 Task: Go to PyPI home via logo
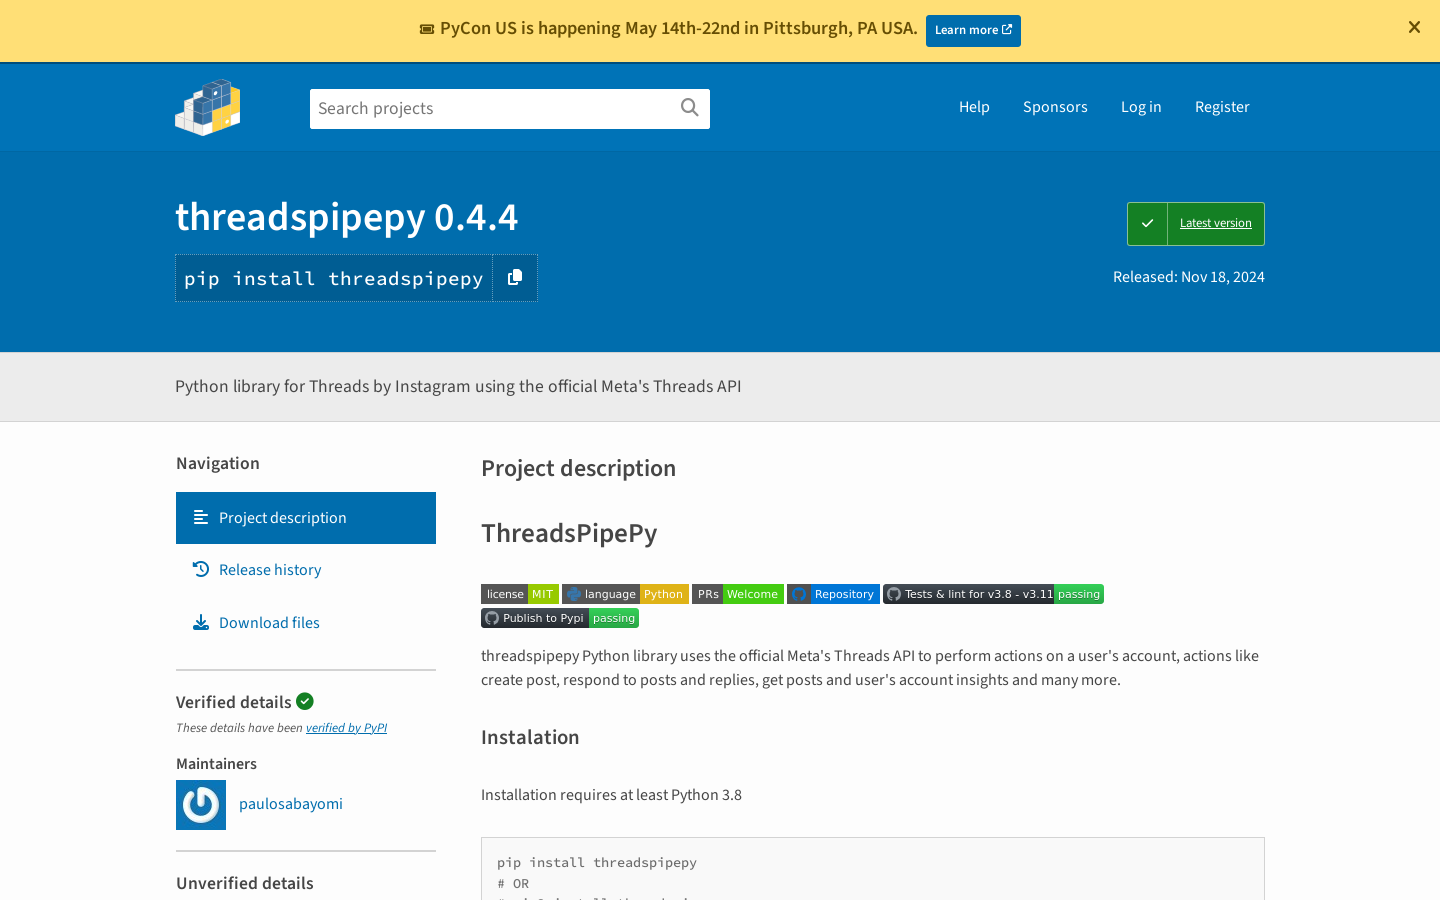208,107
